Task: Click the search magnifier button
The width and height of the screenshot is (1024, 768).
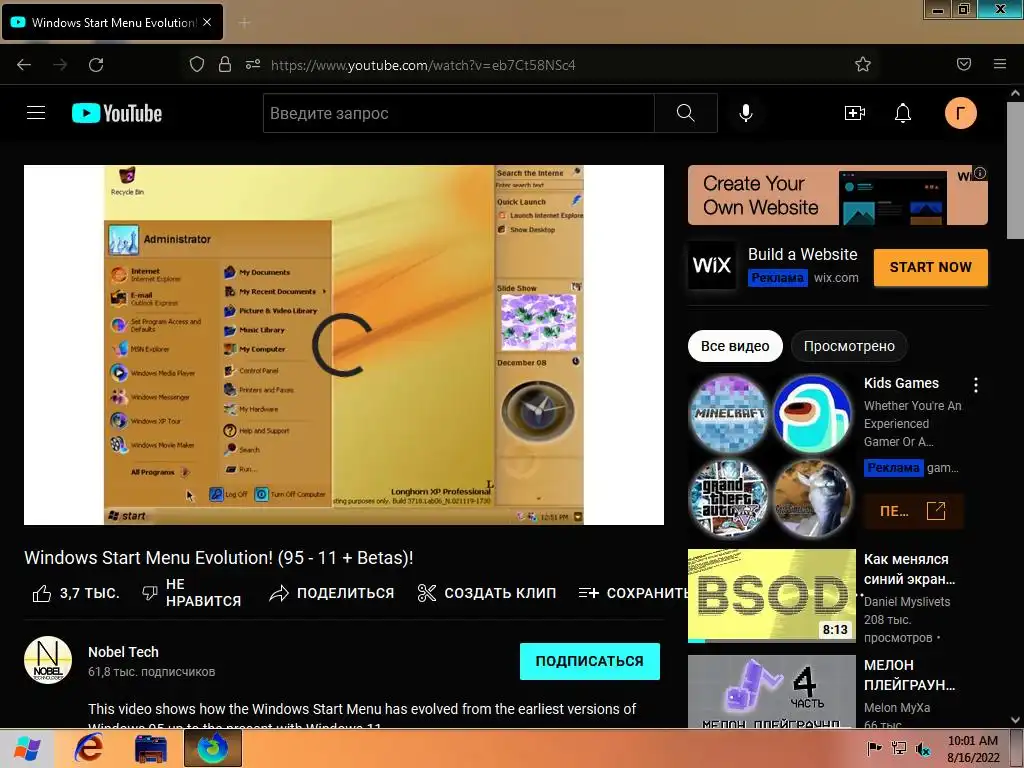Action: [686, 113]
